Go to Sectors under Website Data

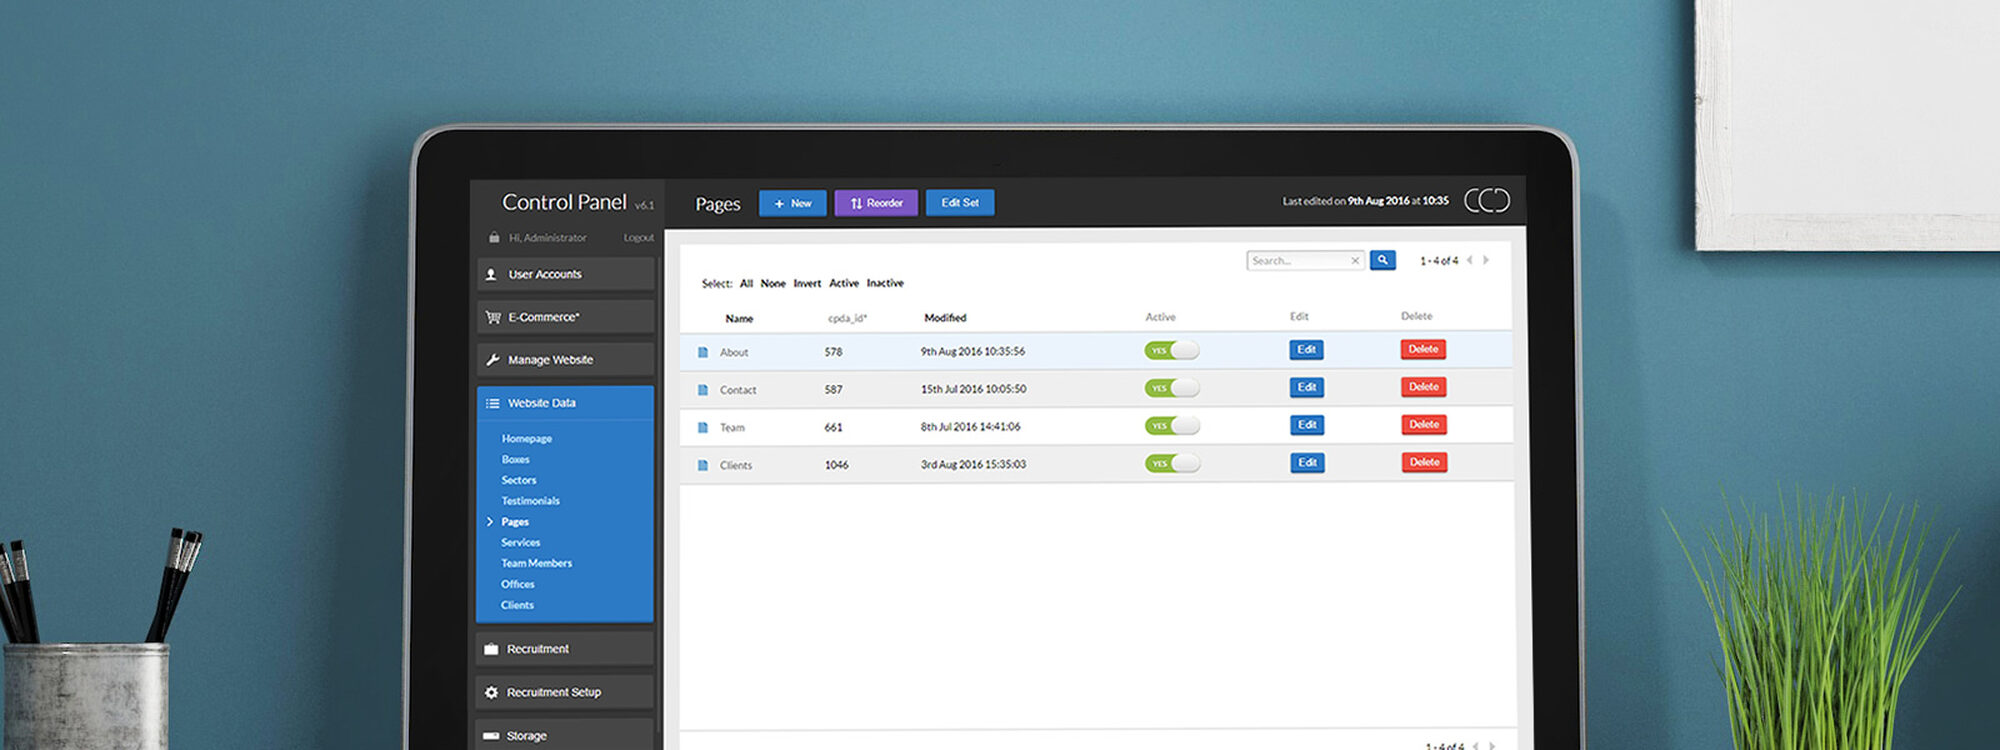(519, 480)
